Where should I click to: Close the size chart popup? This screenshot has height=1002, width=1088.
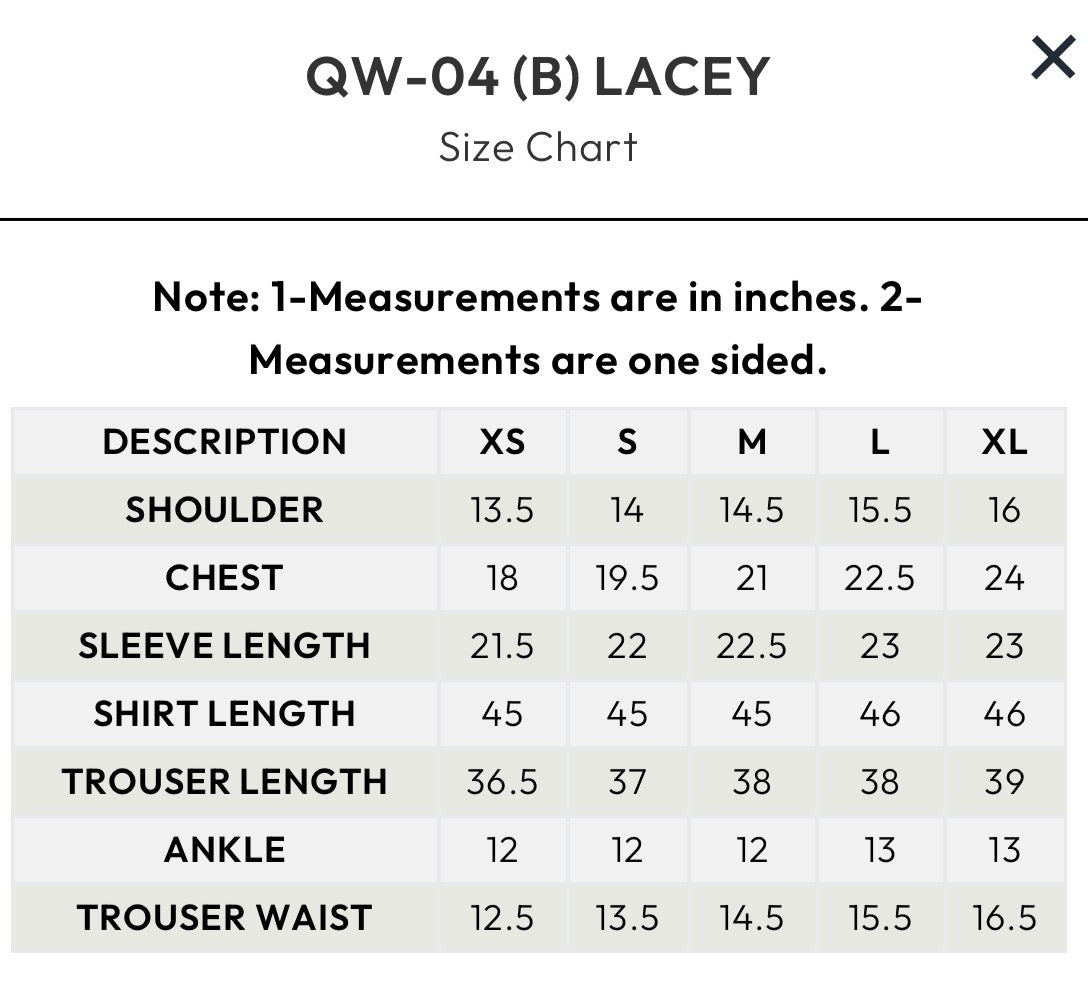[x=1053, y=59]
